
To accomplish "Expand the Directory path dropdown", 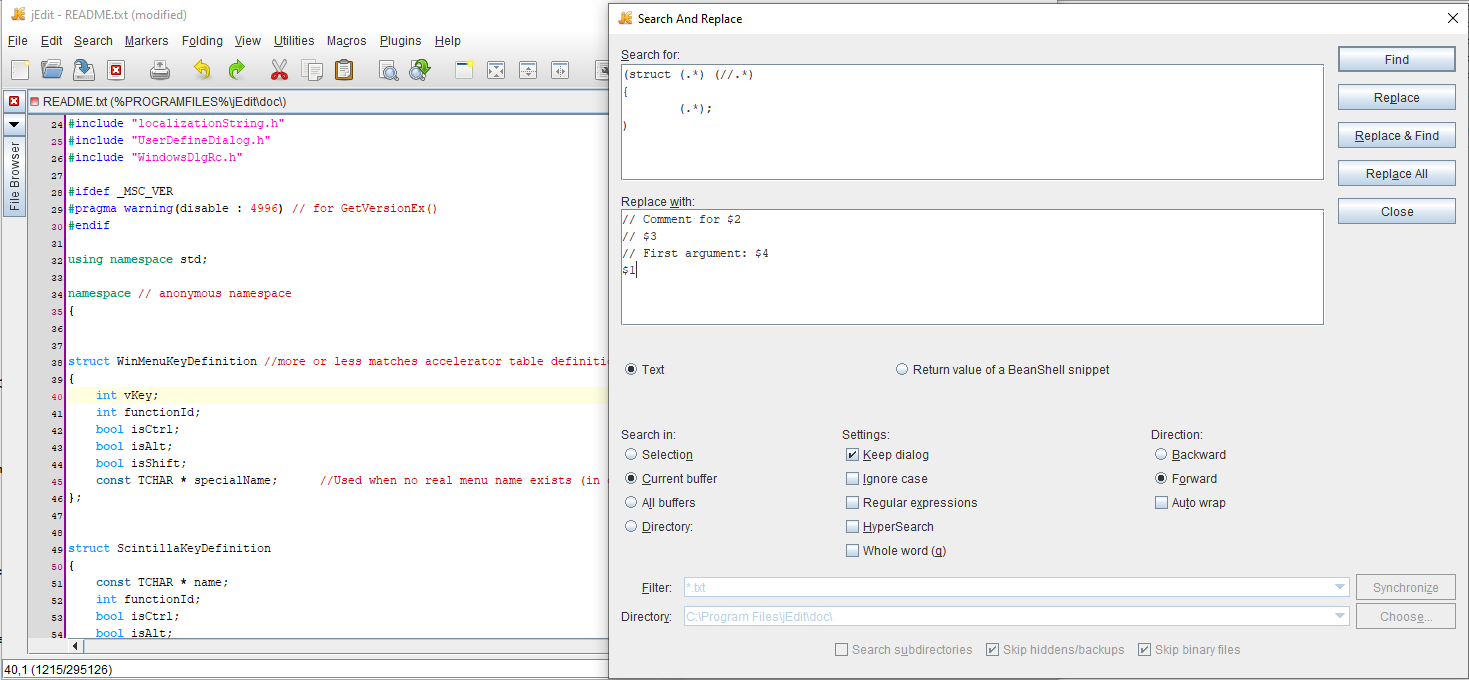I will [1339, 616].
